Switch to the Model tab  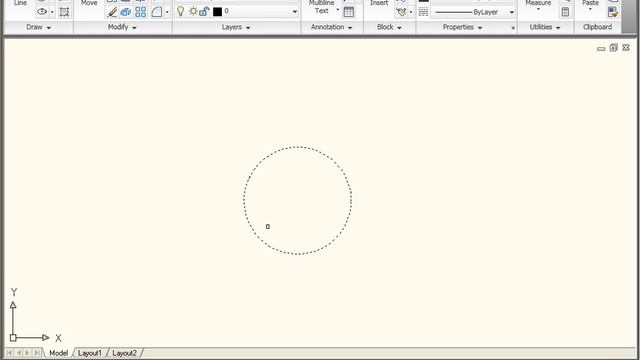point(58,353)
